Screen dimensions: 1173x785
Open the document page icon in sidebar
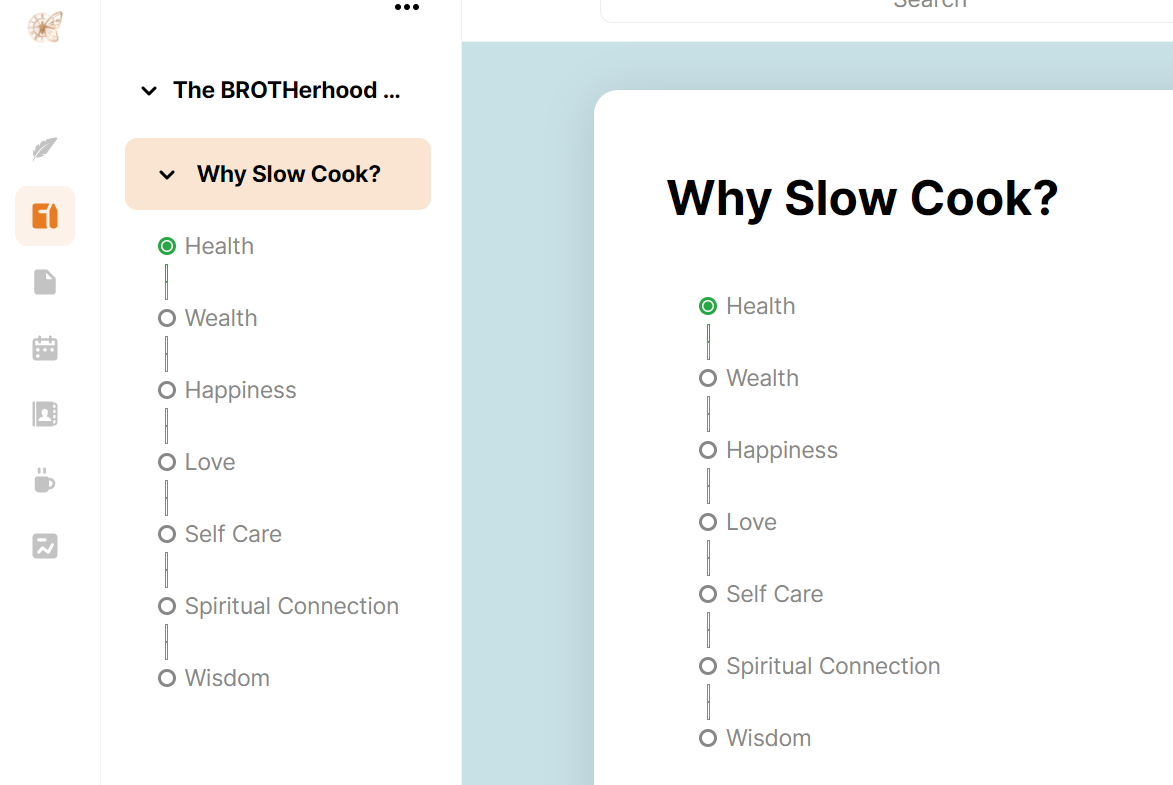(45, 282)
